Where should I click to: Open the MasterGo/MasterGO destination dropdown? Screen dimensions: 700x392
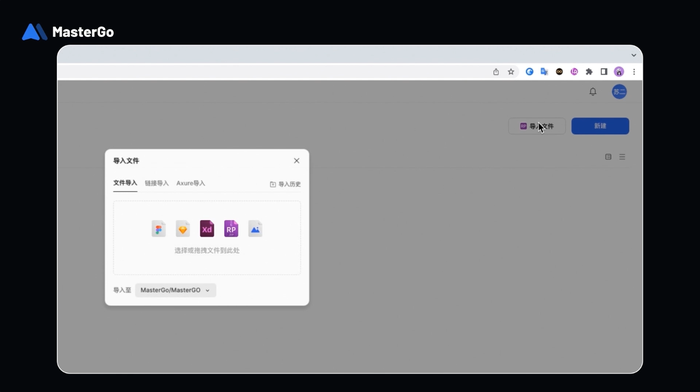click(175, 290)
